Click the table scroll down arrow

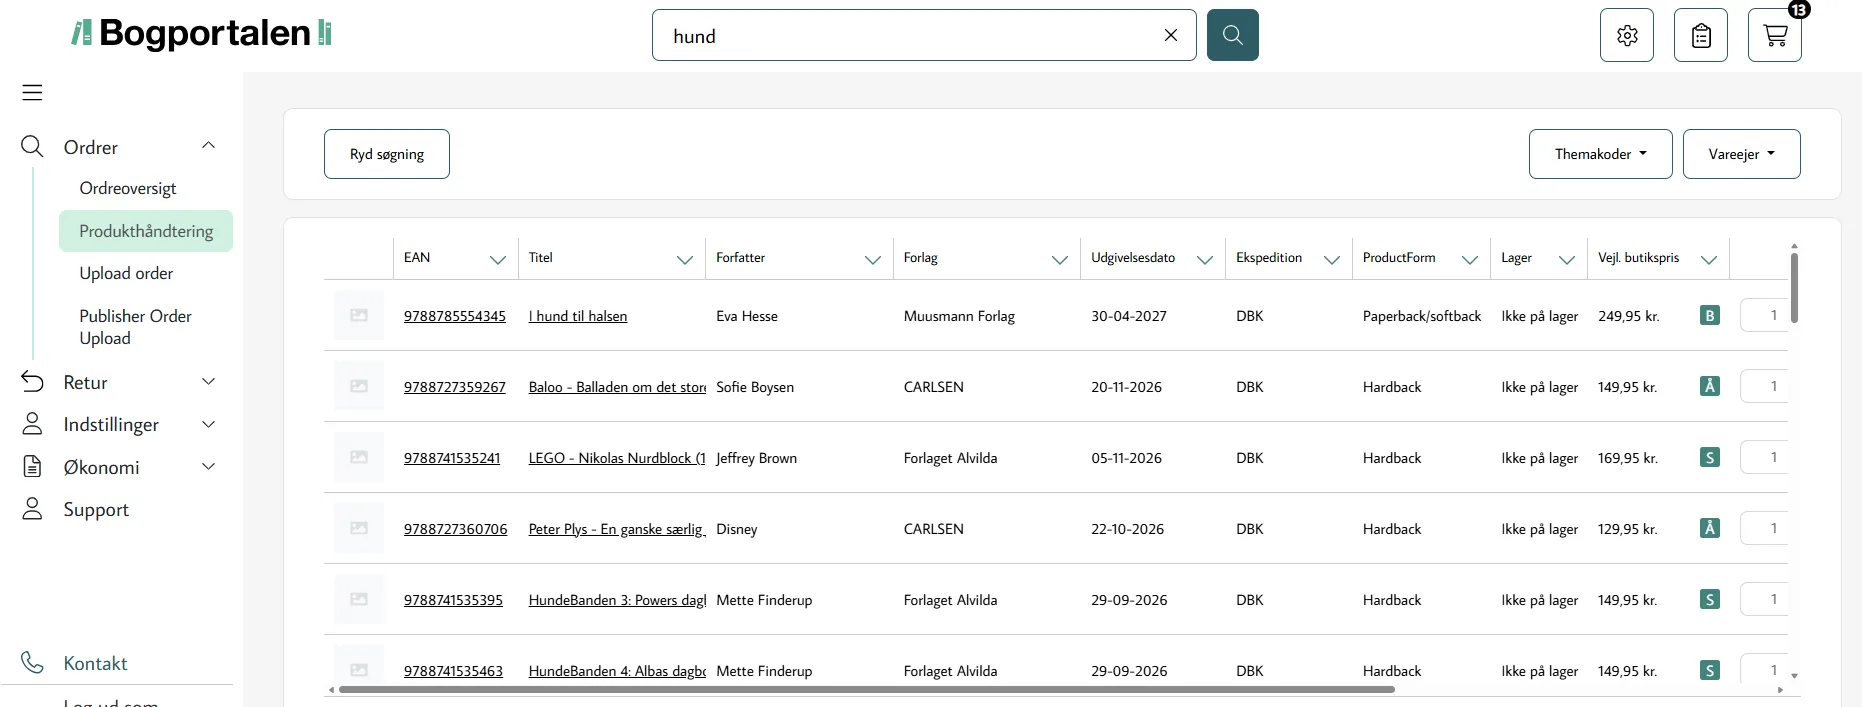(x=1794, y=676)
